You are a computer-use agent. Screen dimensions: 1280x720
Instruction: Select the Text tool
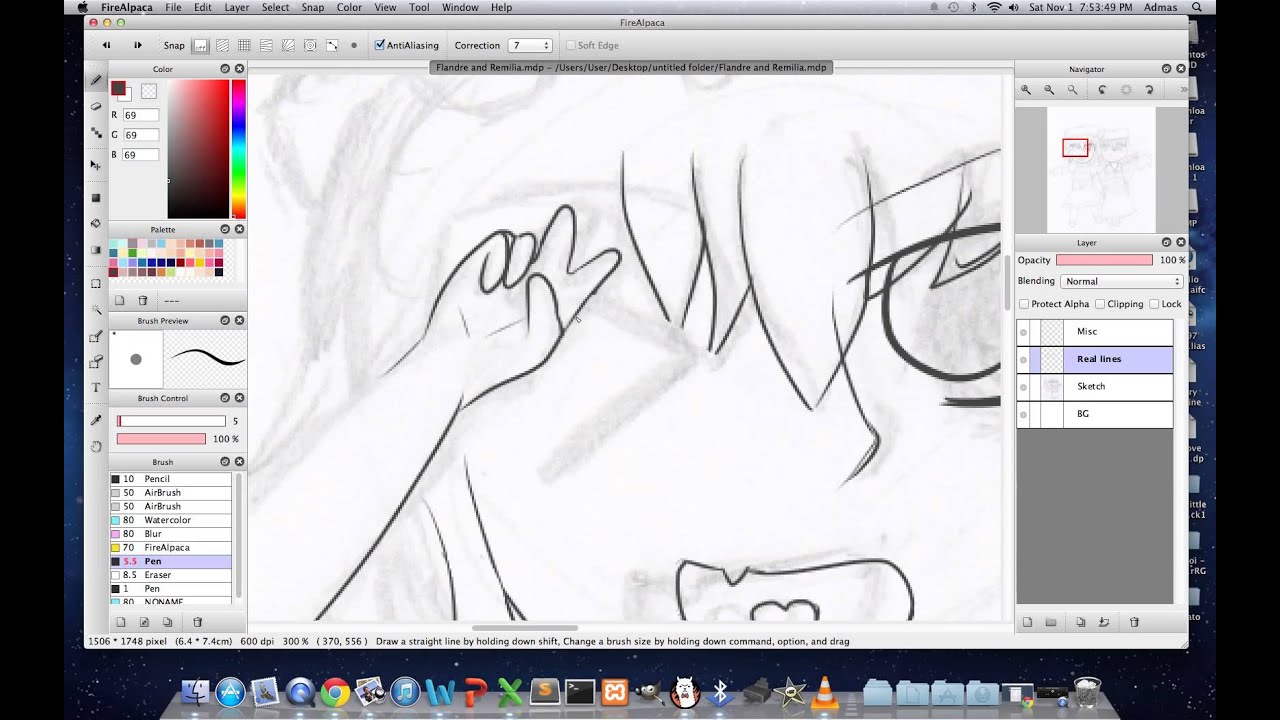tap(96, 387)
